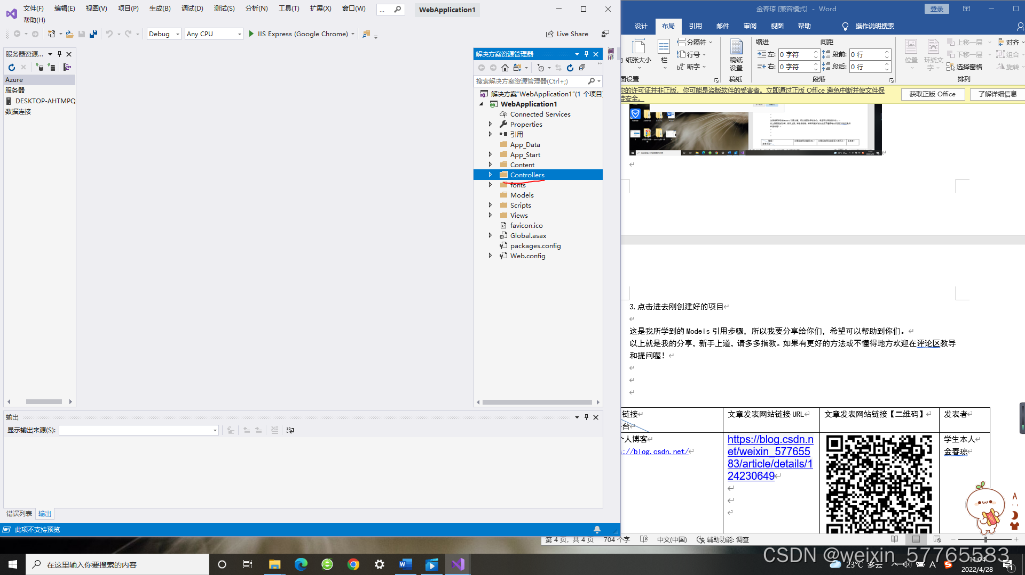This screenshot has width=1025, height=575.
Task: Expand the Controllers folder arrow
Action: 490,174
